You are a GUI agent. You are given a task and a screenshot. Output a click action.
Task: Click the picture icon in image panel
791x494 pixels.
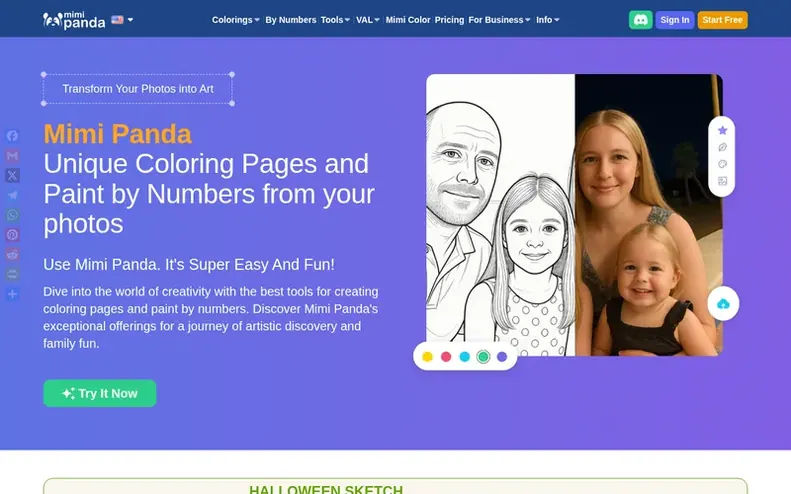point(722,181)
